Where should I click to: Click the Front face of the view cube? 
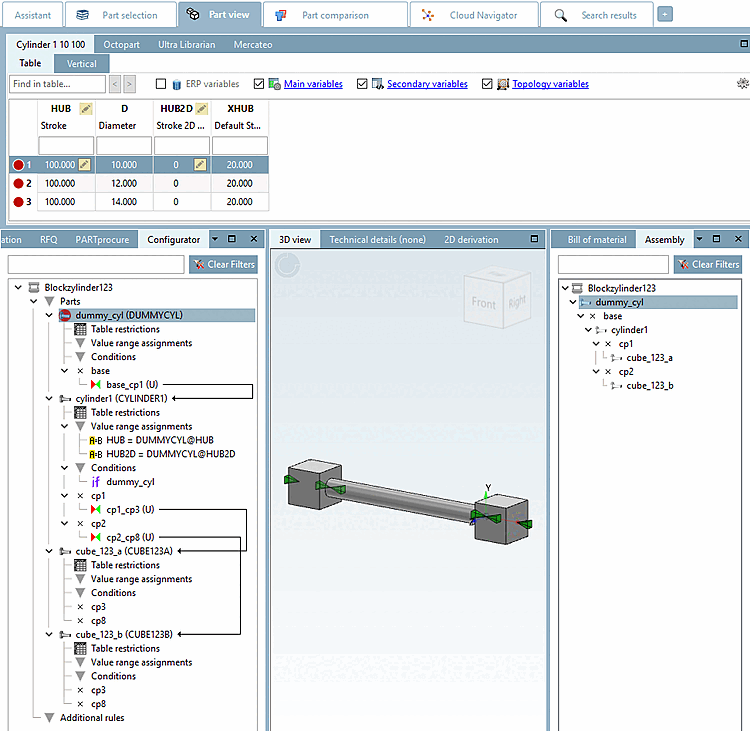(x=483, y=302)
